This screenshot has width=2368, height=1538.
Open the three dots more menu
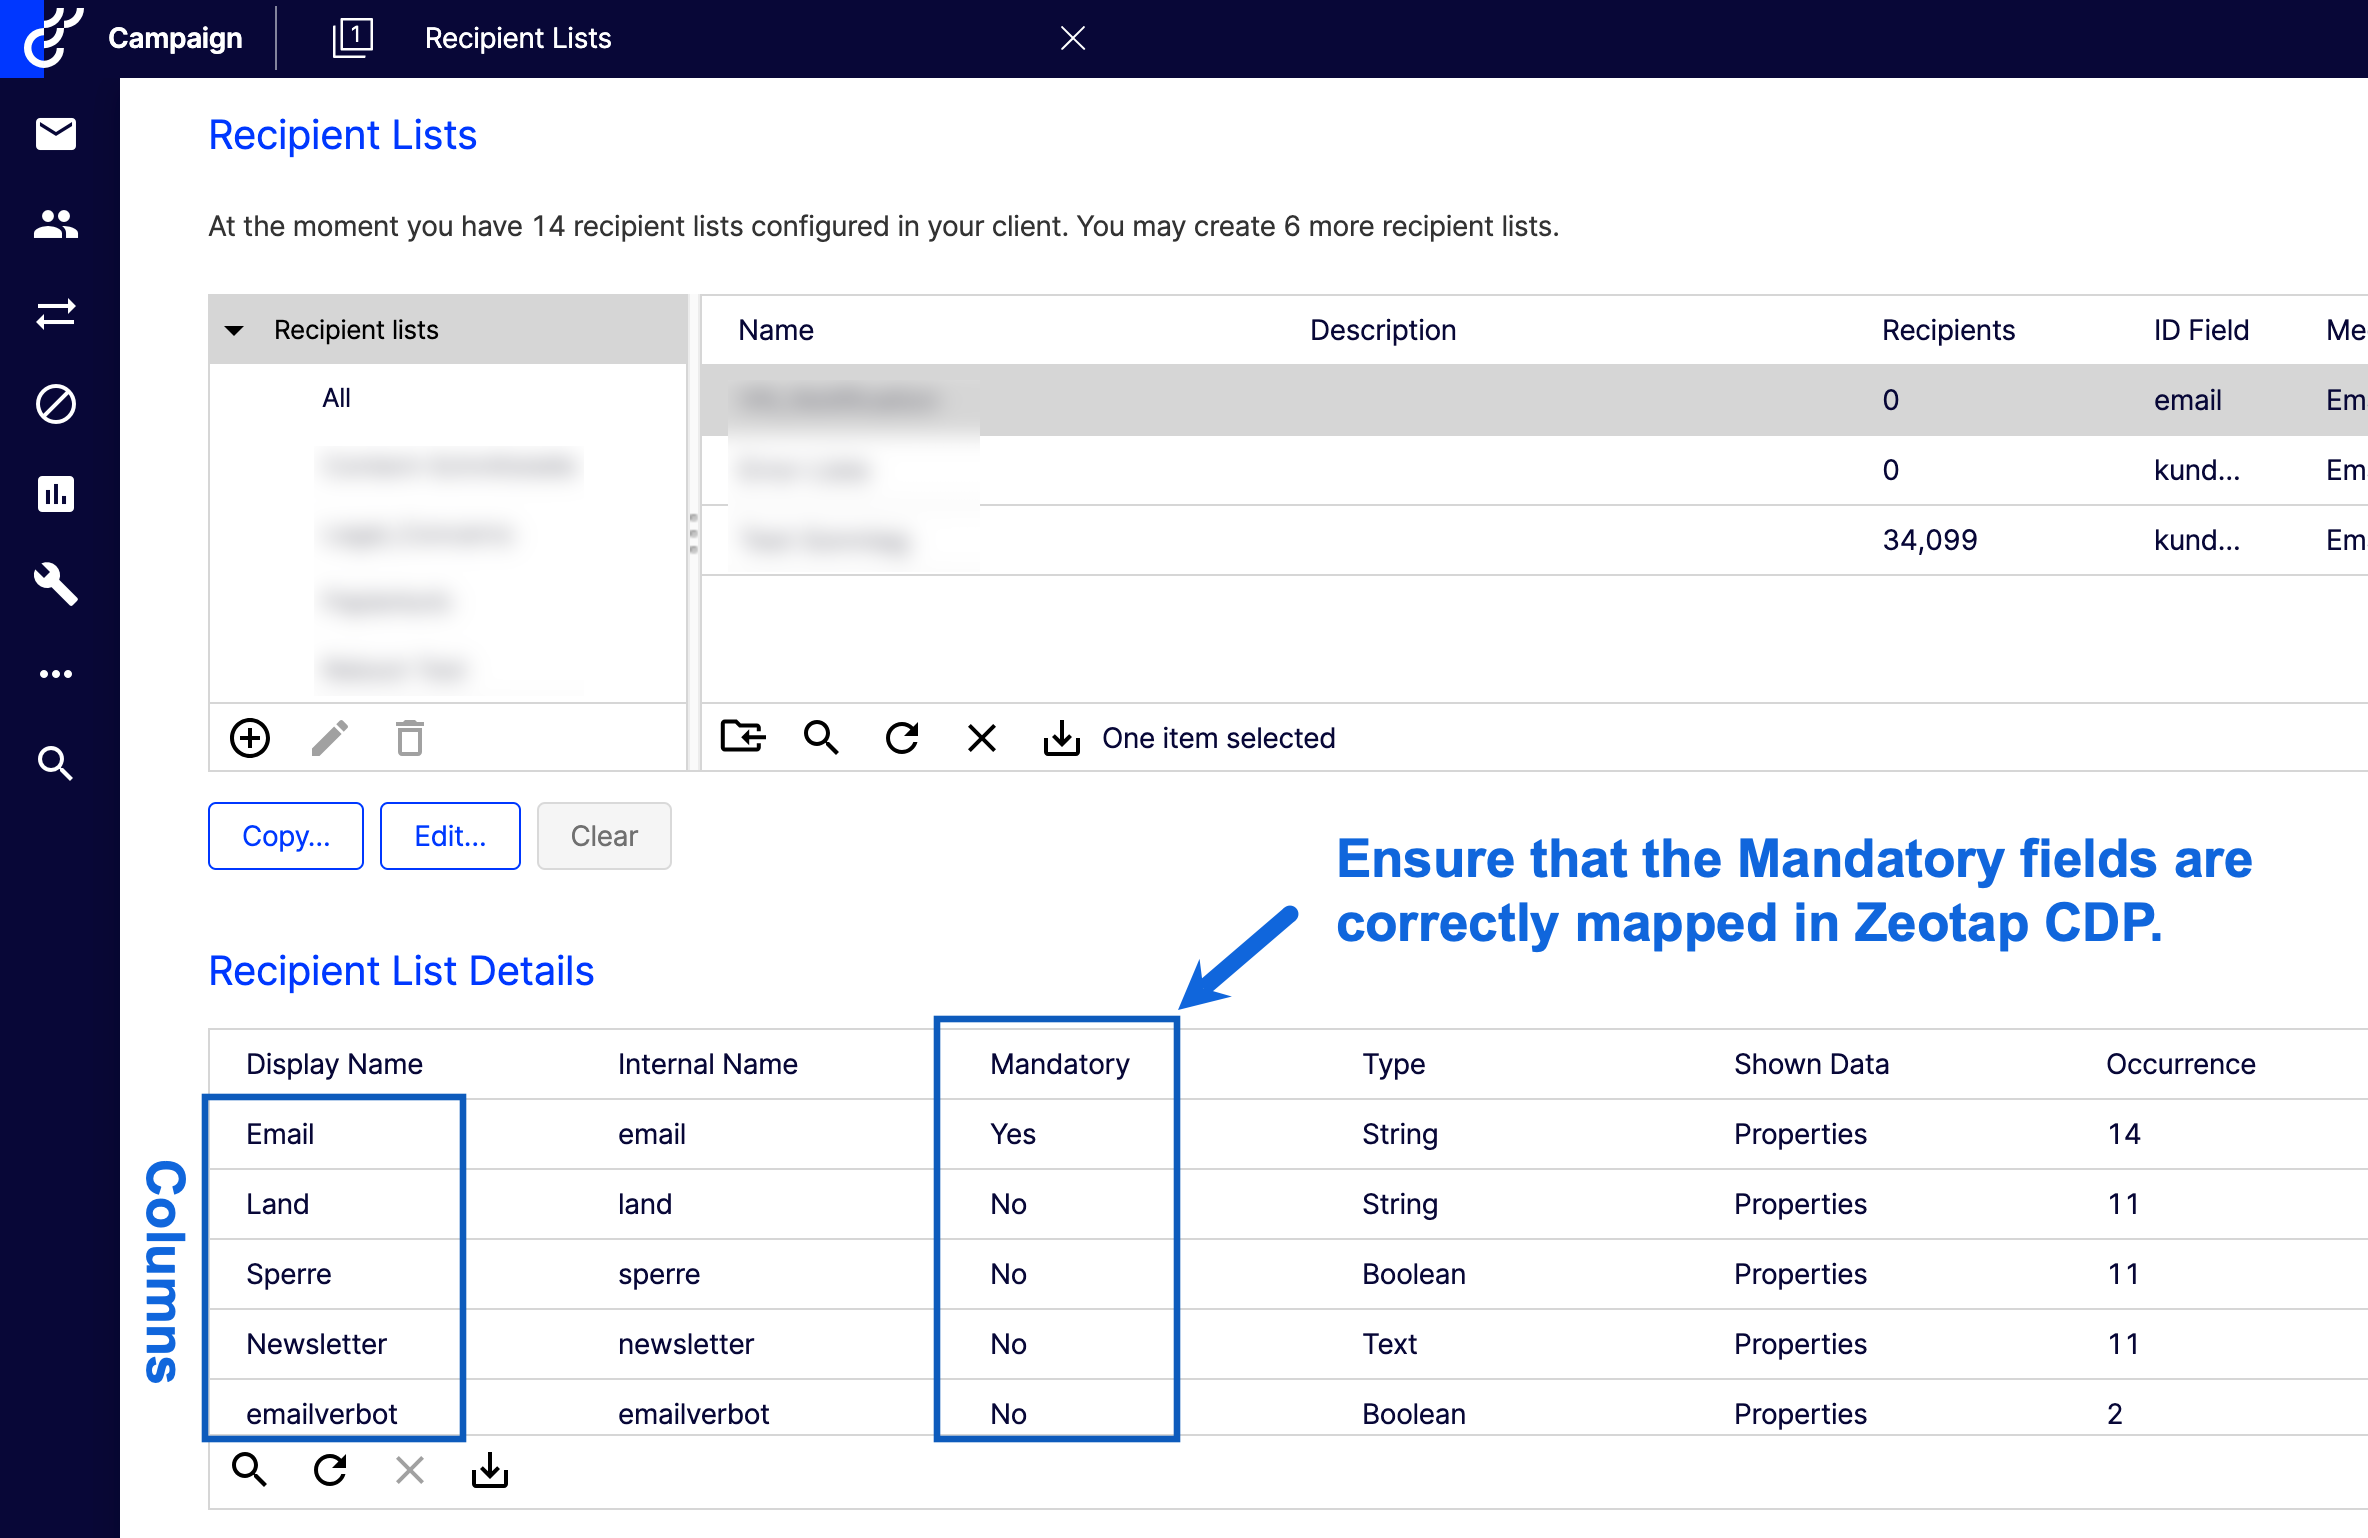(x=56, y=674)
